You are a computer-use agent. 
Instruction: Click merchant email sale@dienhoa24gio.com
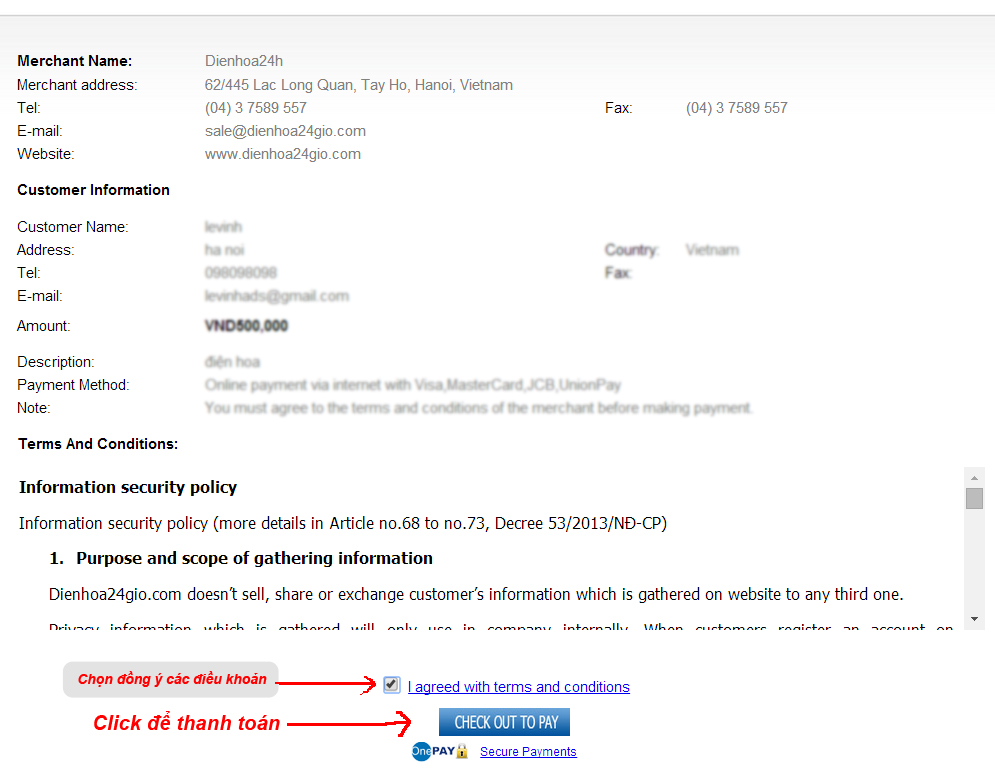point(285,131)
